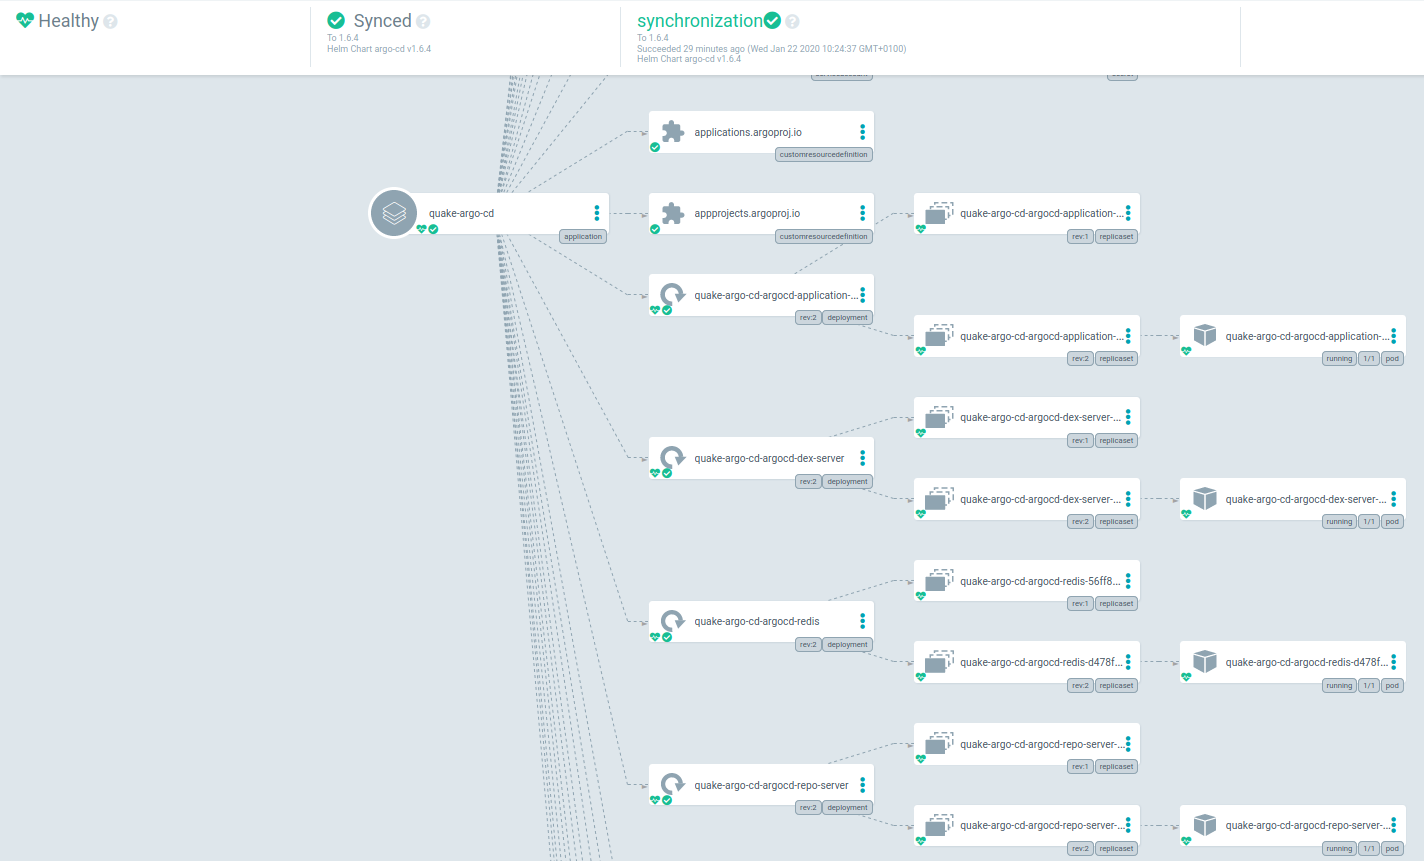Select the quake-argo-cd application name text

461,213
